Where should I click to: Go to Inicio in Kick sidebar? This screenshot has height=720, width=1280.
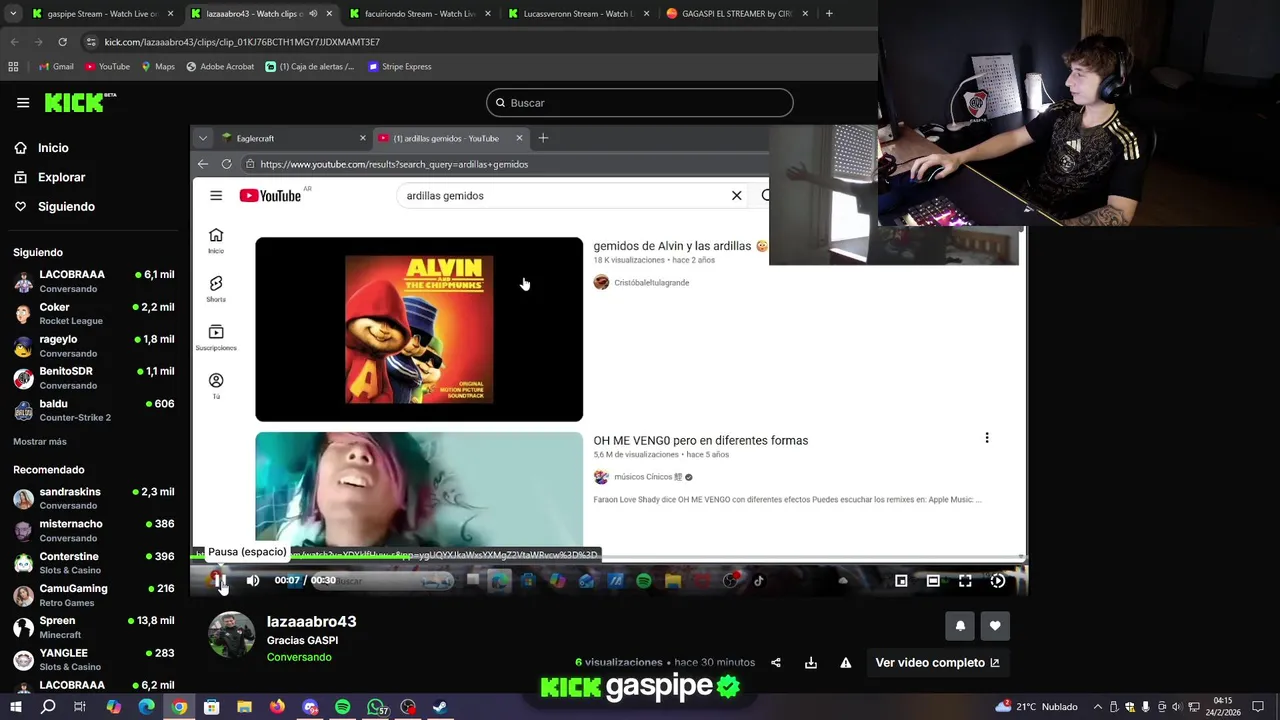[x=41, y=148]
